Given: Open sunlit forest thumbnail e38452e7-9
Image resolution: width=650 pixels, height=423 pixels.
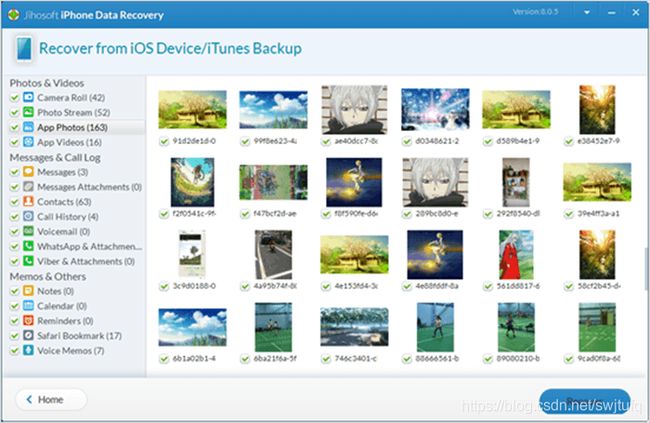Looking at the screenshot, I should coord(597,109).
